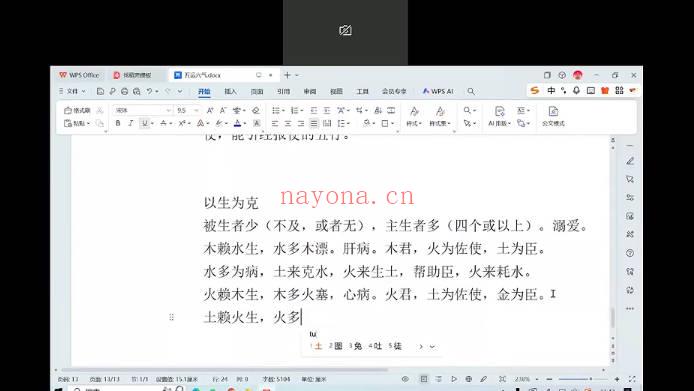Click the Undo arrow icon
Screen dimensions: 694x391
coord(150,91)
